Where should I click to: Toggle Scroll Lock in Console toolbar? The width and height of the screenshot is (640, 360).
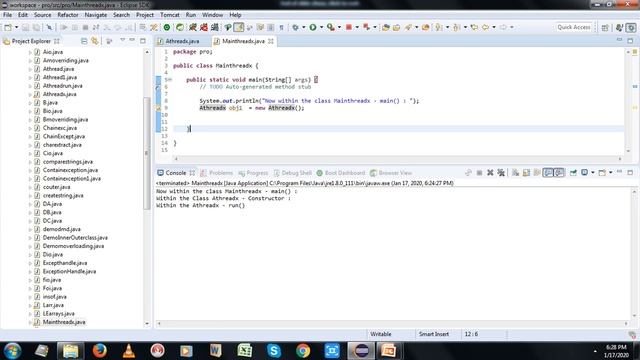(526, 173)
